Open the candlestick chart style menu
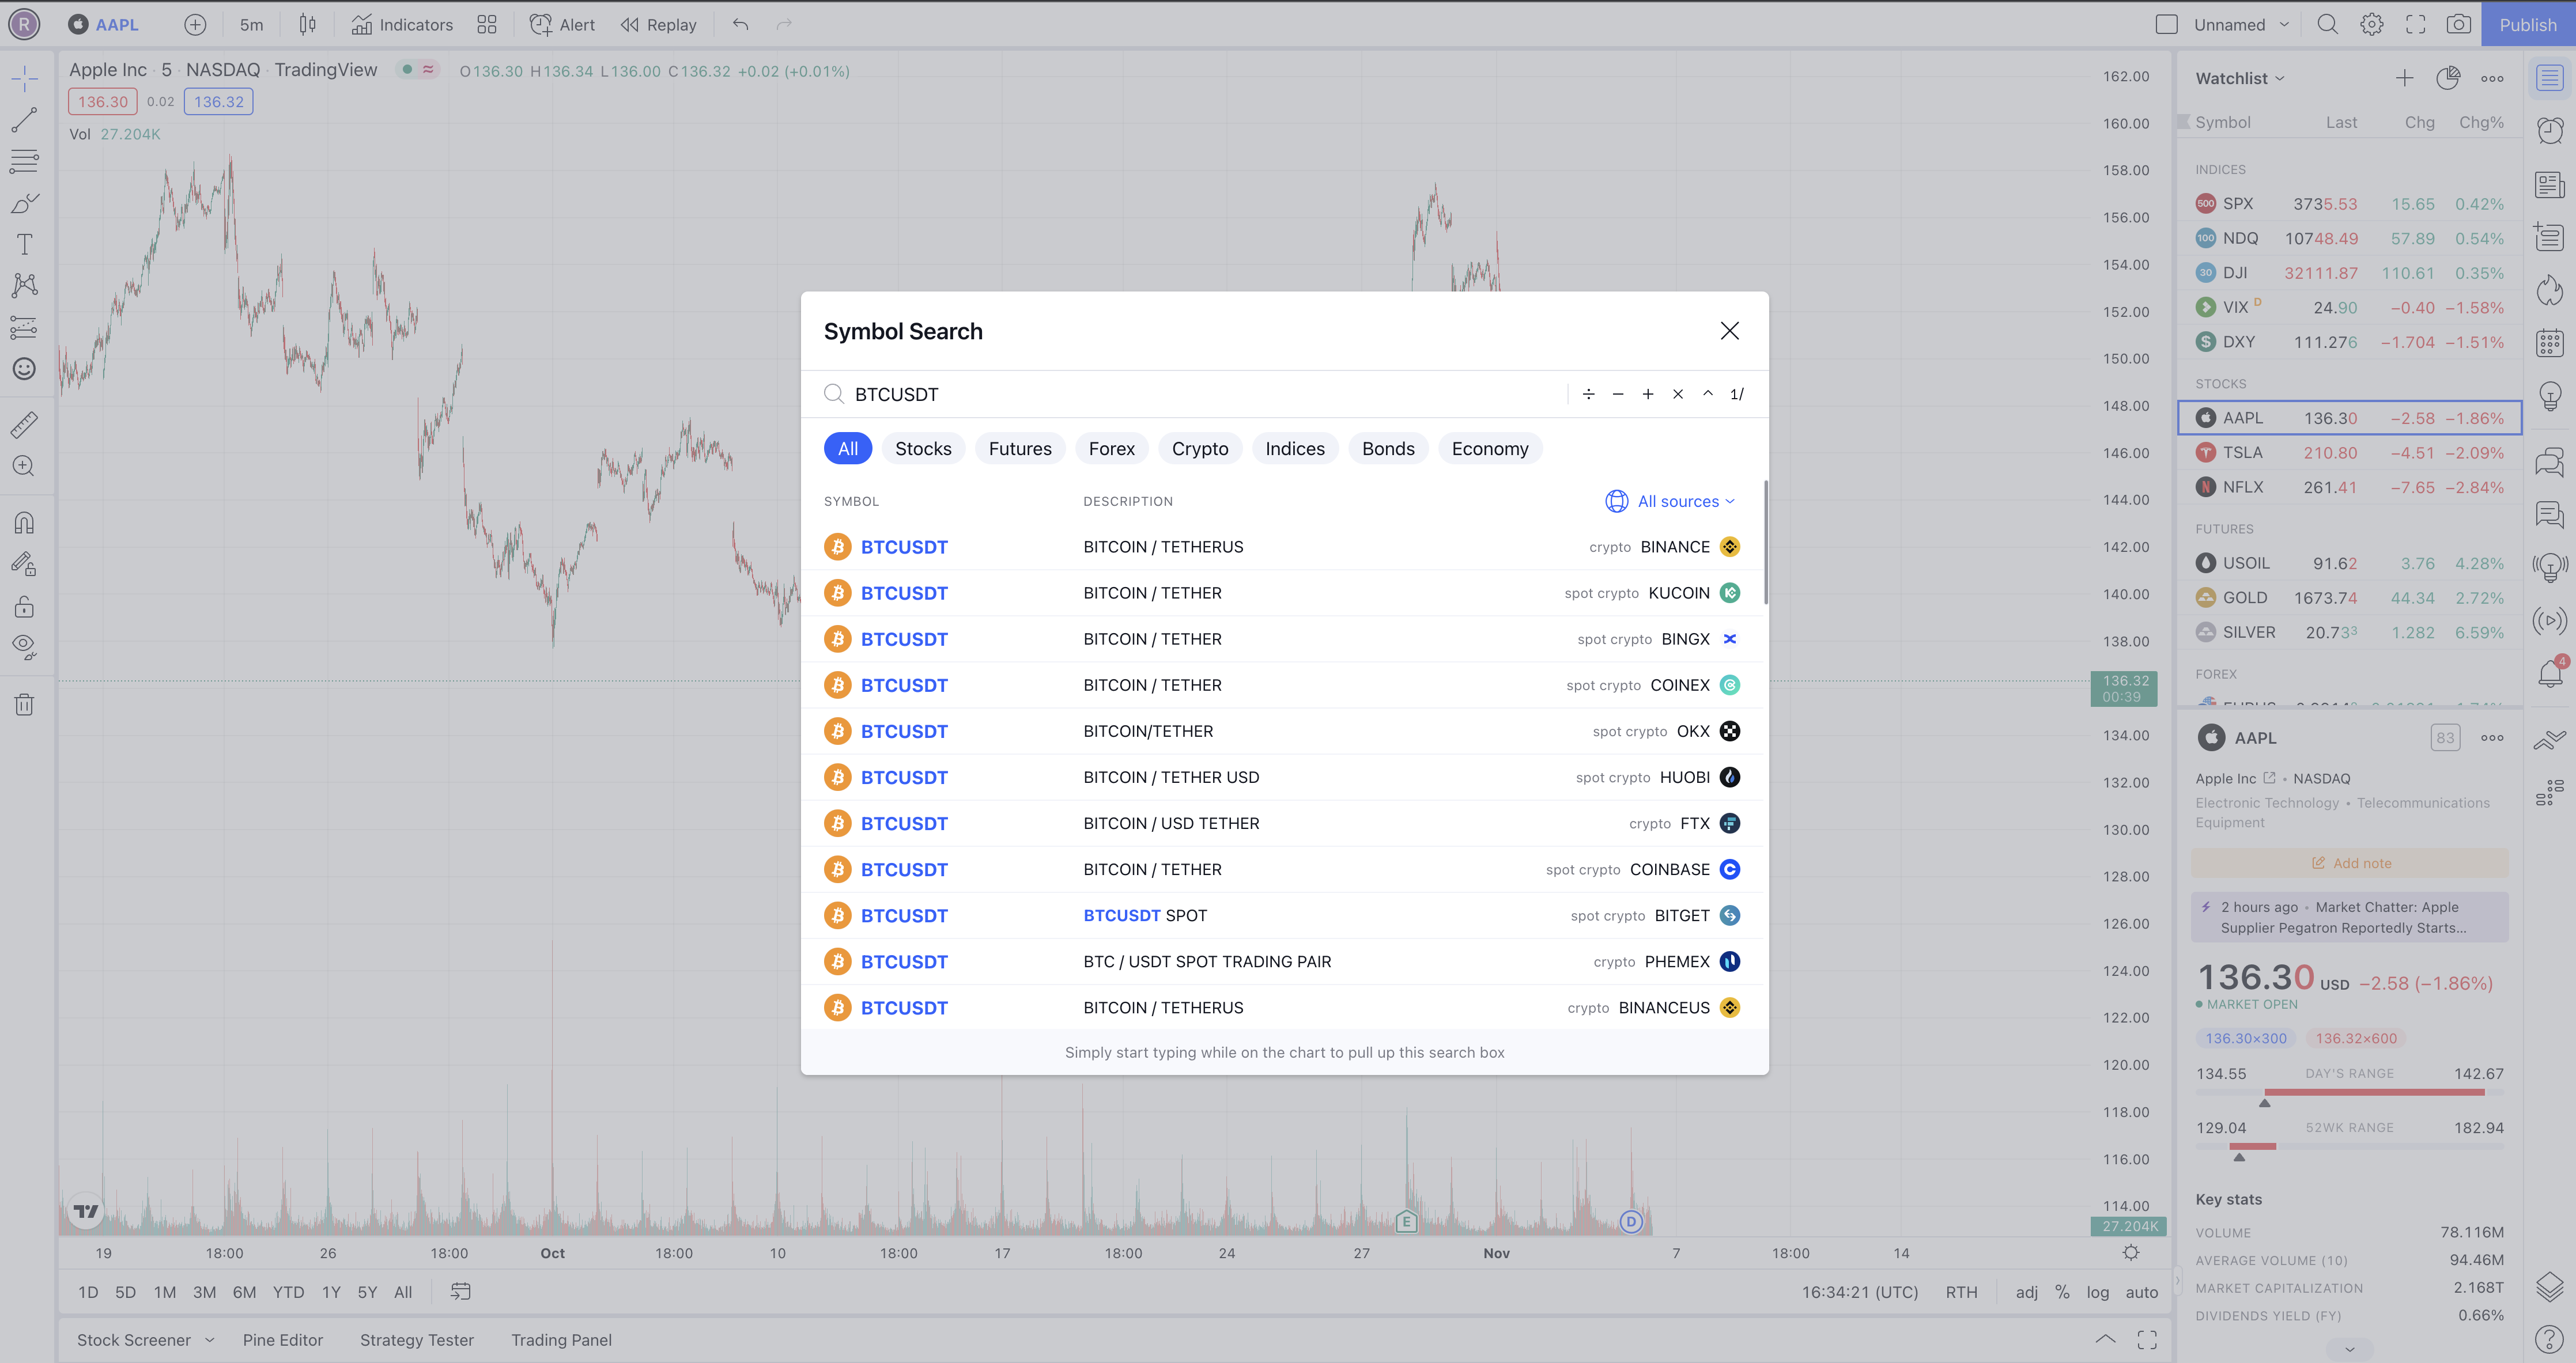Image resolution: width=2576 pixels, height=1363 pixels. (308, 25)
